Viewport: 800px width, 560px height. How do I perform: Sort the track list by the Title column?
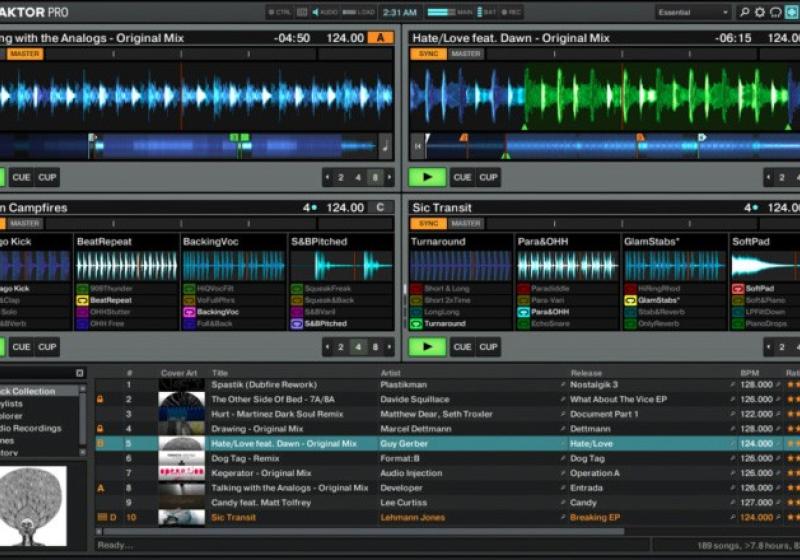pyautogui.click(x=220, y=373)
